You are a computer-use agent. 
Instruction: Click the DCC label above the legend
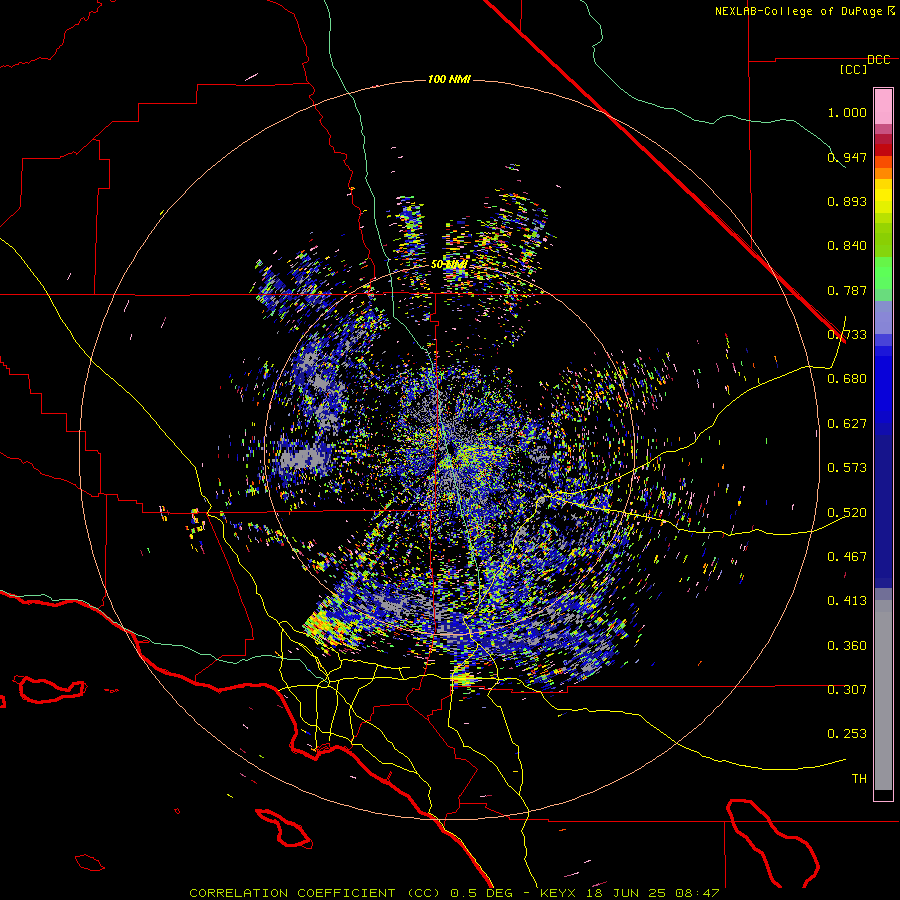click(x=879, y=60)
